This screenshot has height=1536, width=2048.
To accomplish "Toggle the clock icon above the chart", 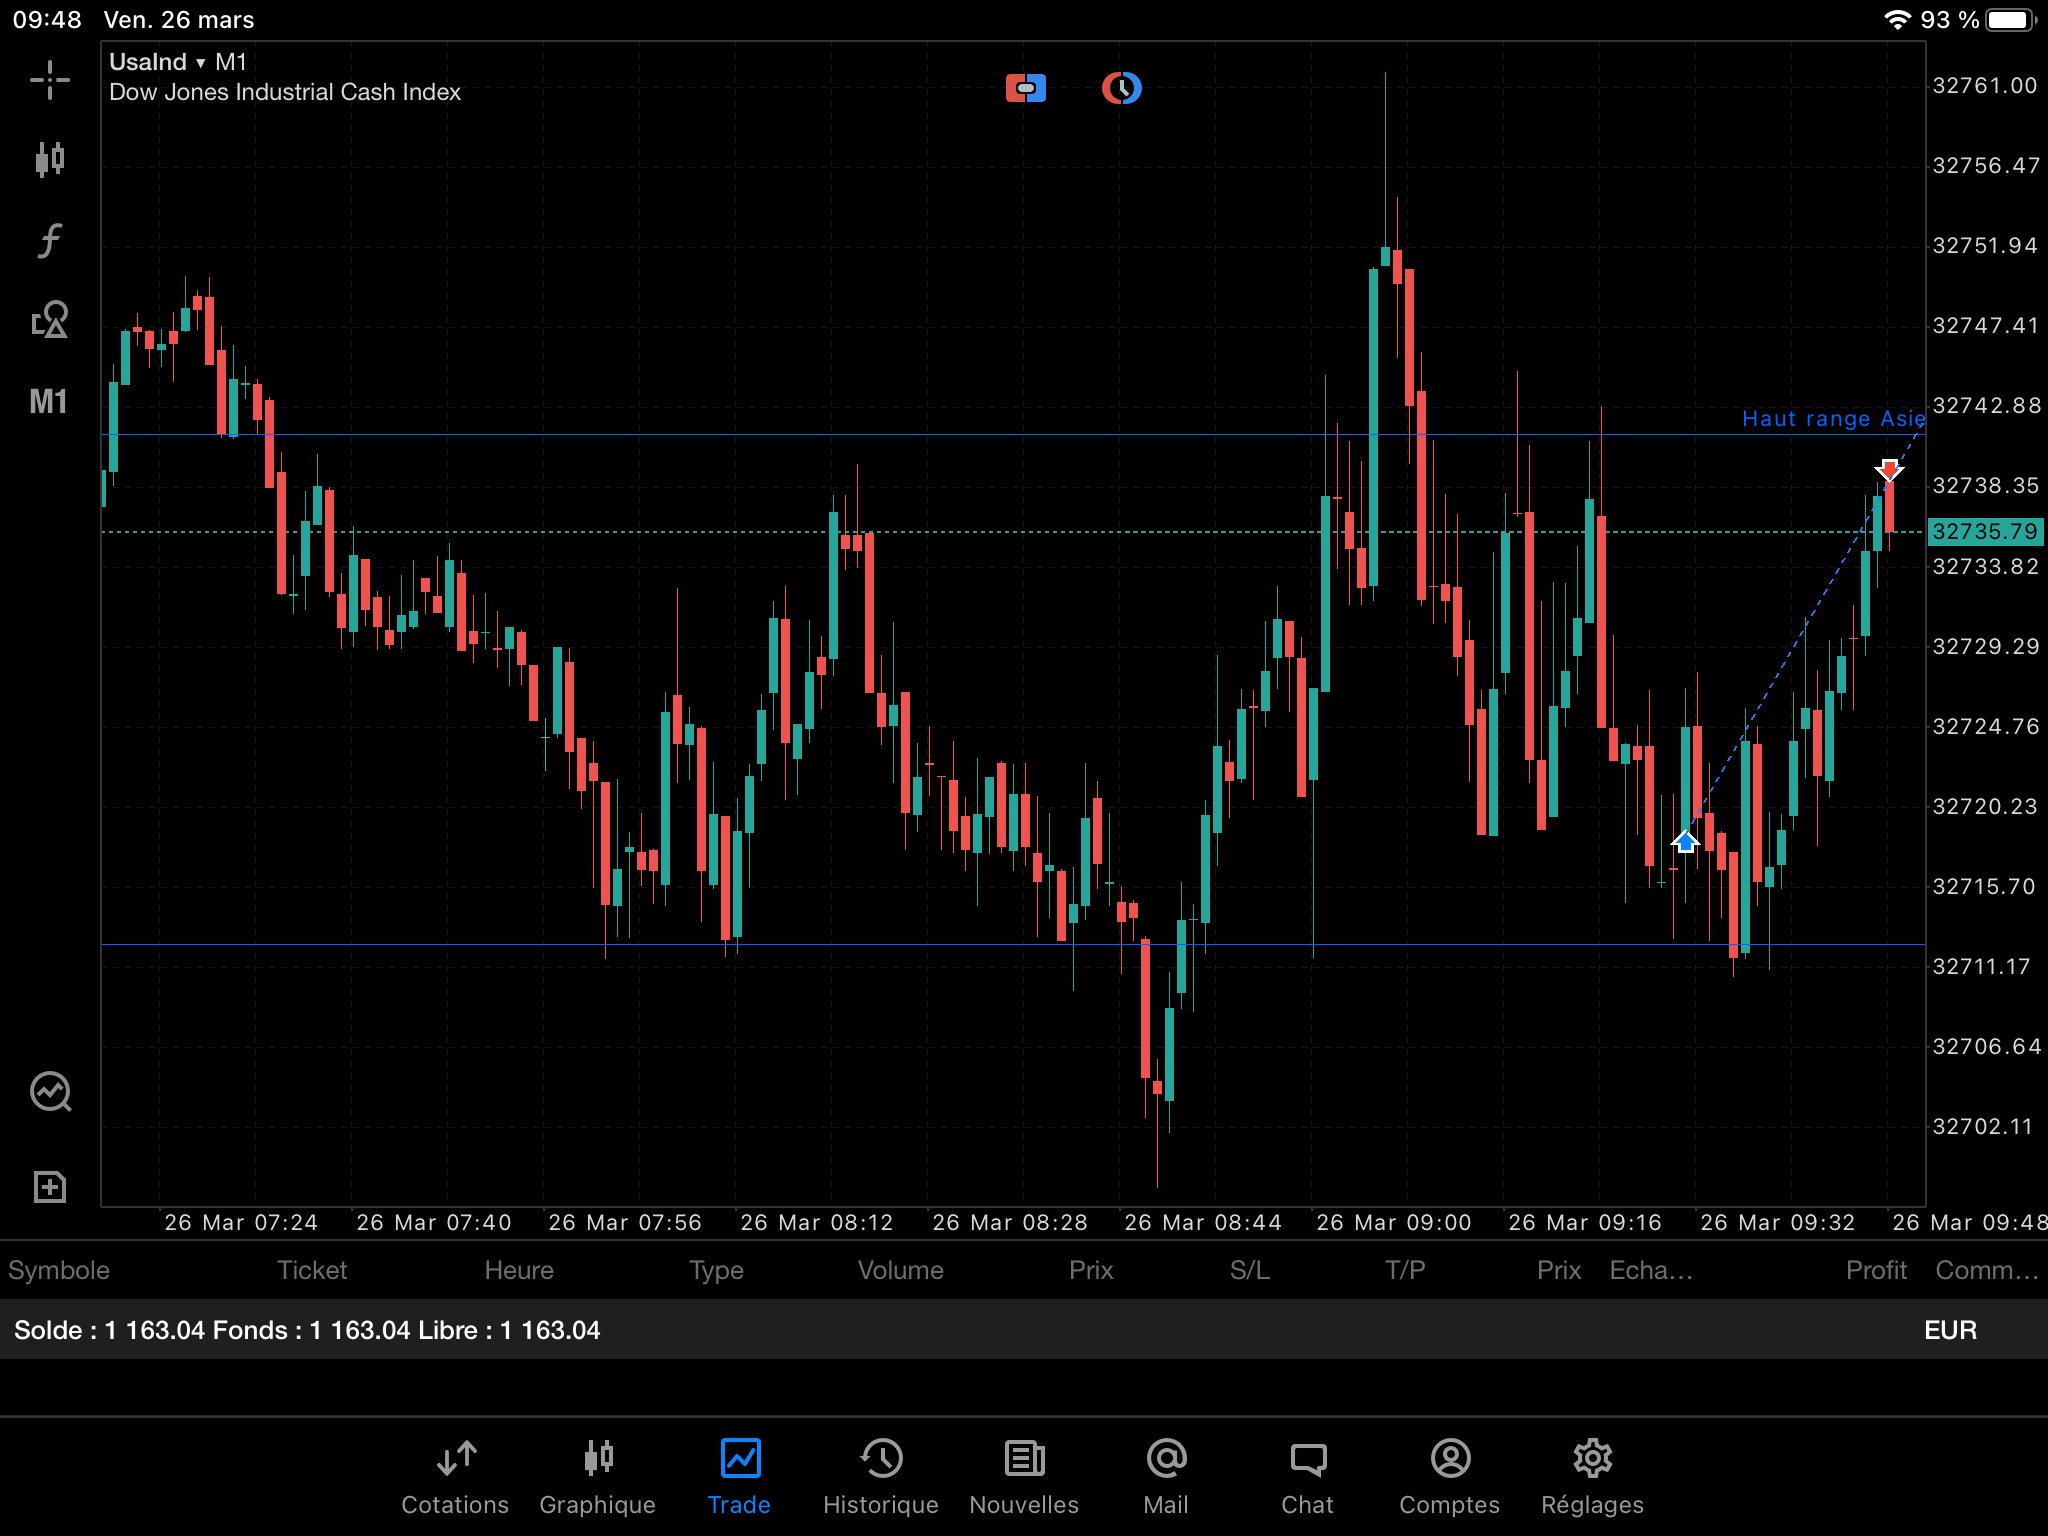I will click(1122, 88).
